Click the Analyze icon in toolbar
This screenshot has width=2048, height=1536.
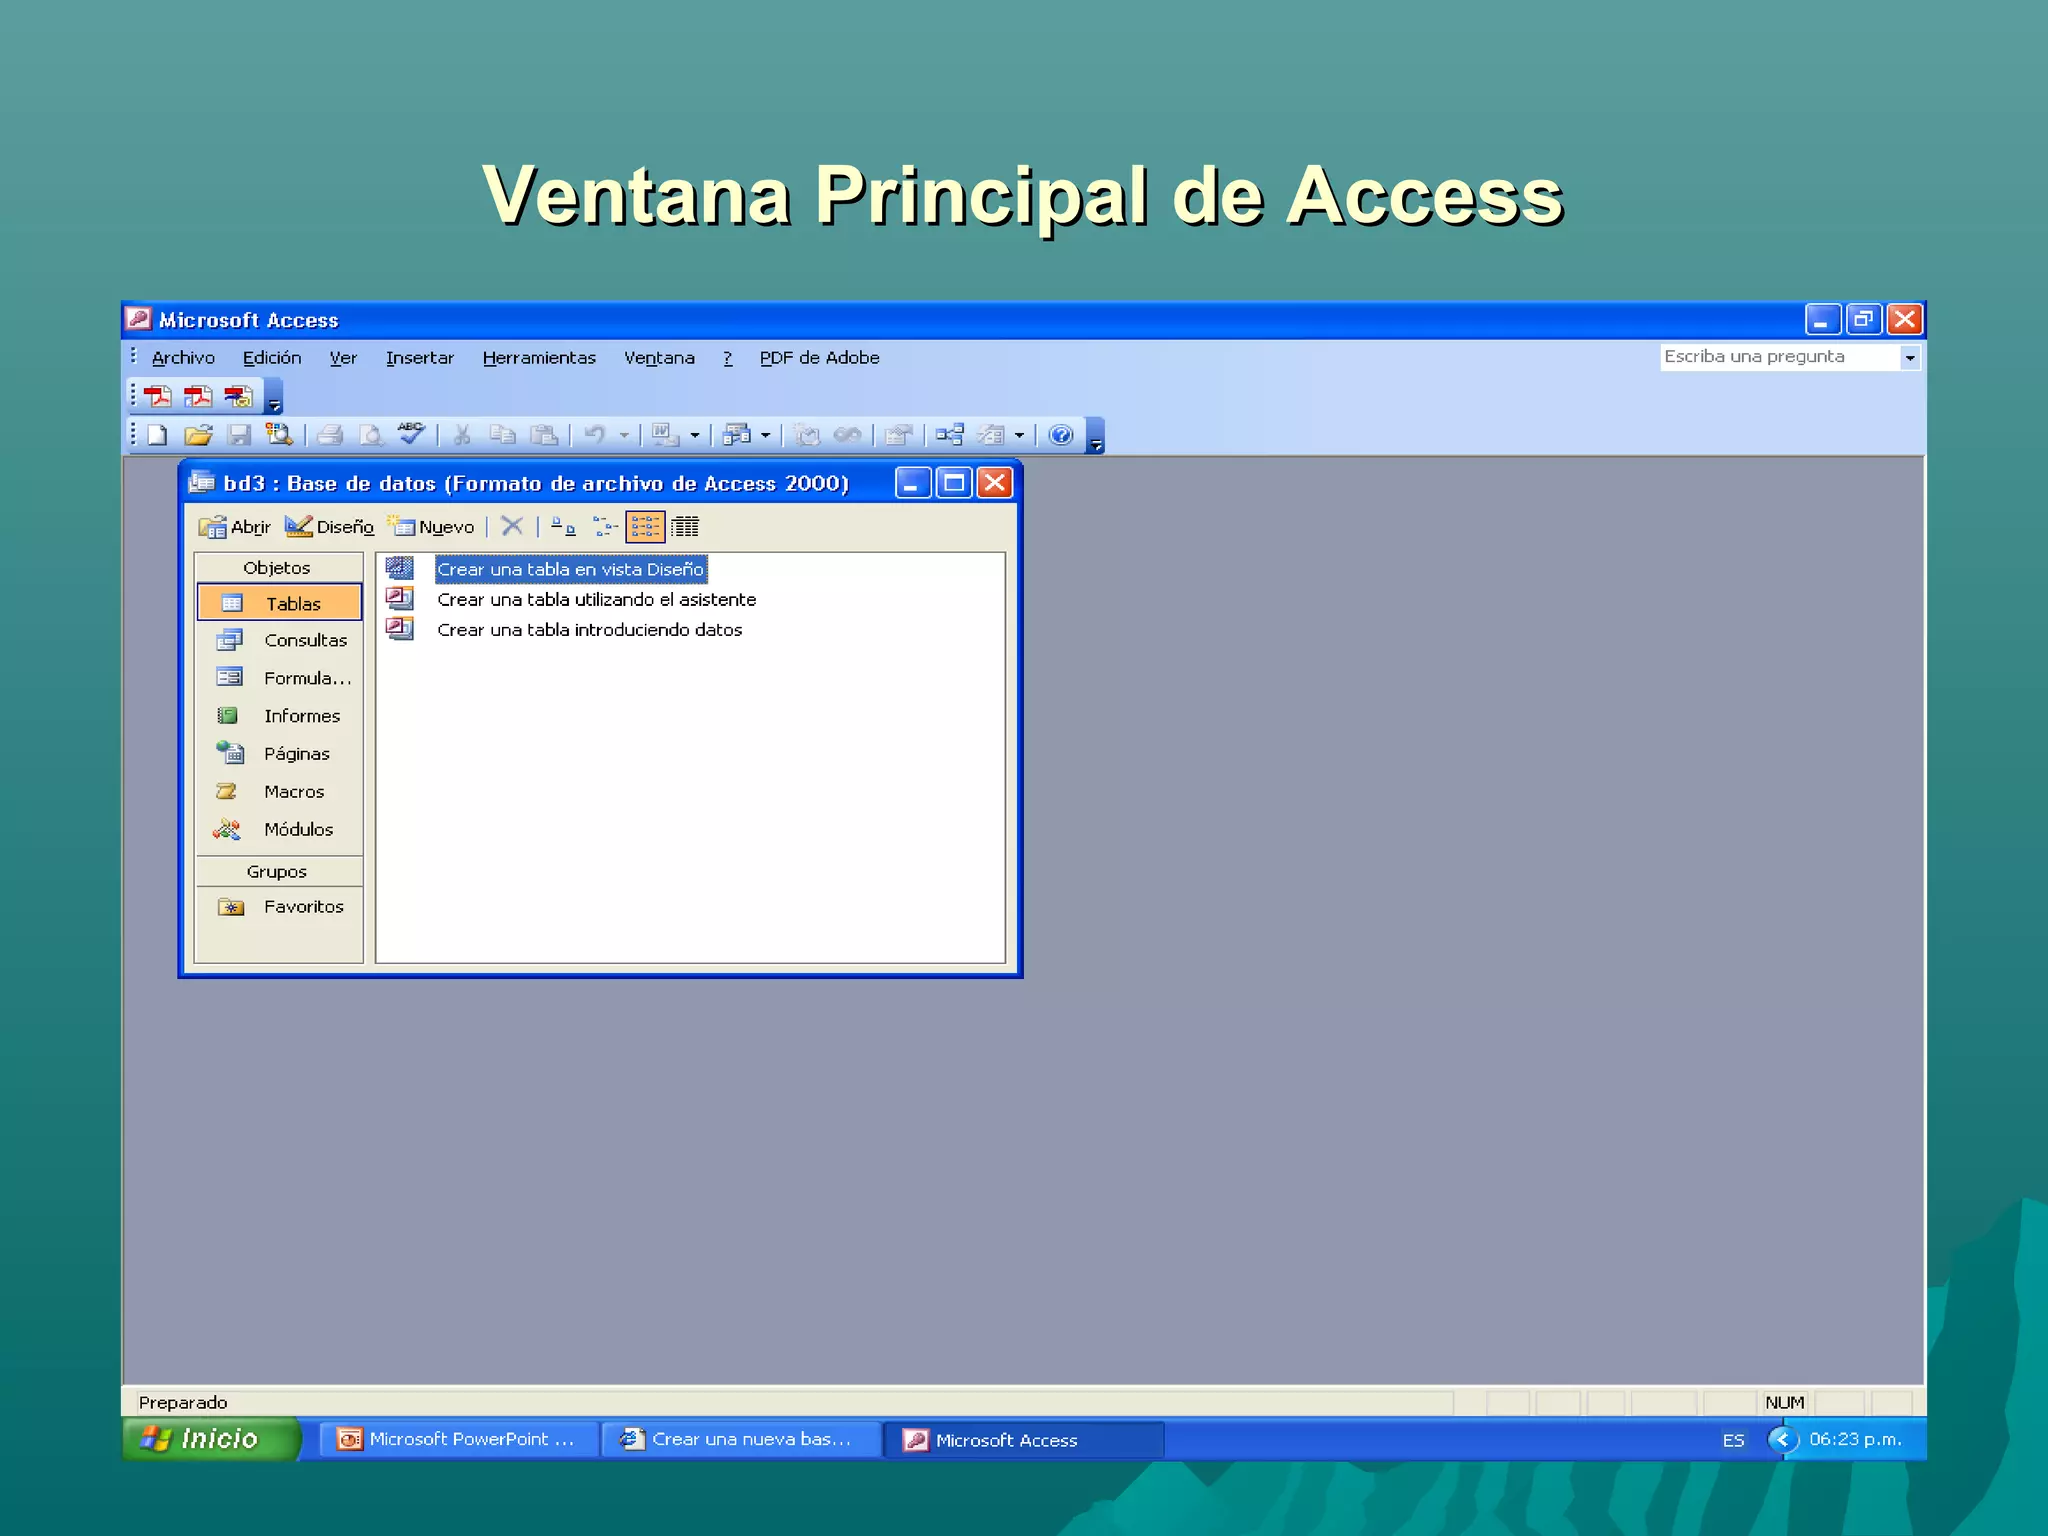coord(737,435)
